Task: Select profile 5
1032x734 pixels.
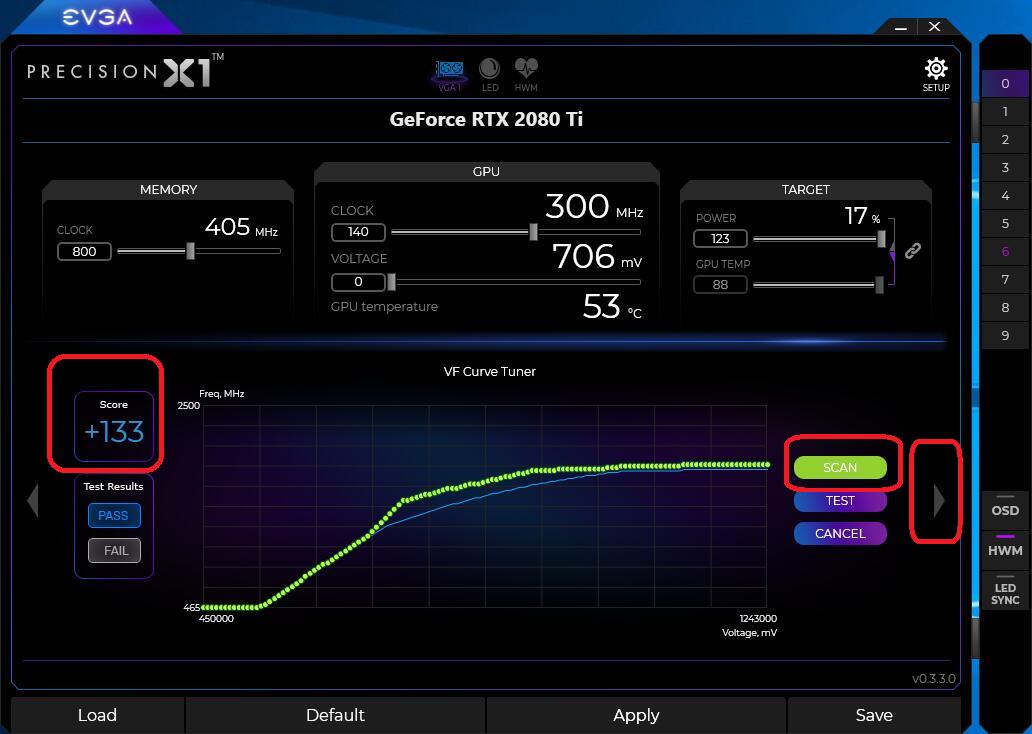Action: pyautogui.click(x=1005, y=223)
